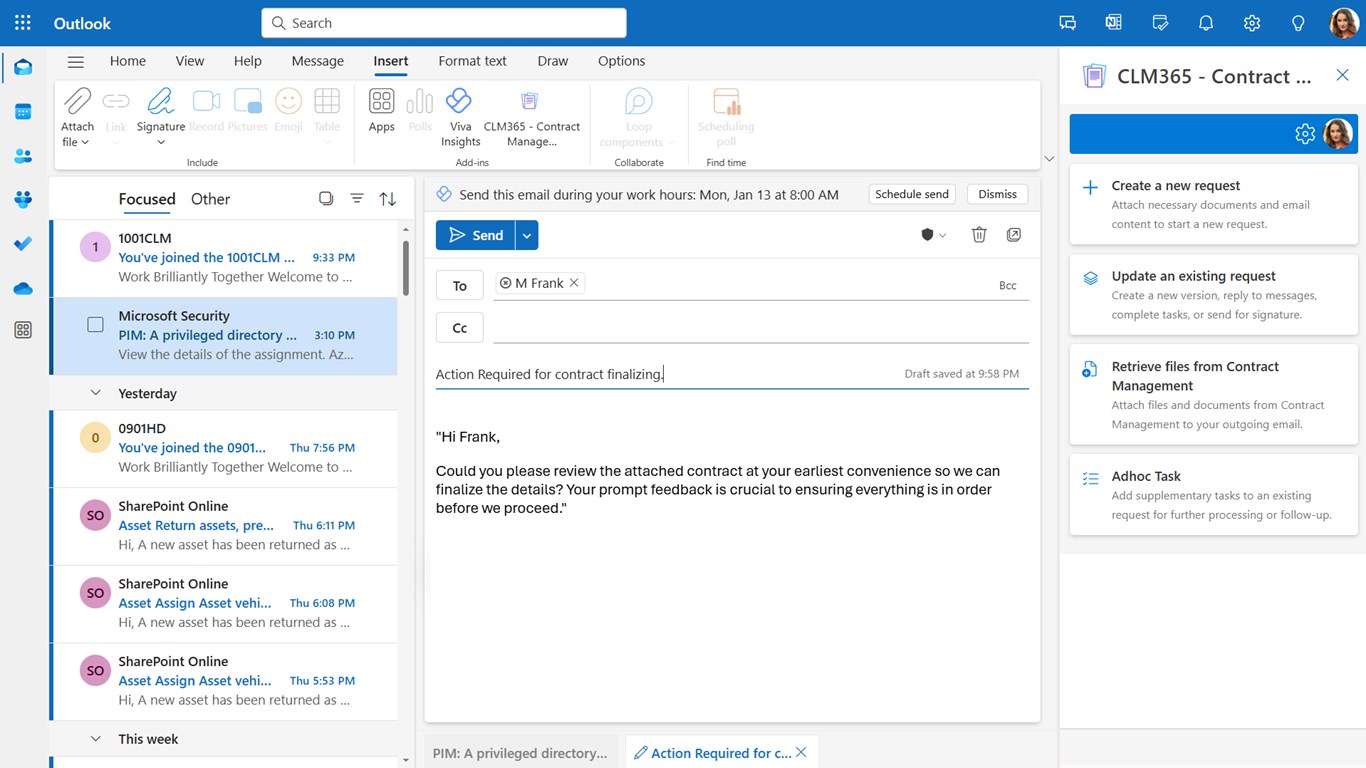Select Retrieve files from Contract Management
Image resolution: width=1366 pixels, height=768 pixels.
pyautogui.click(x=1214, y=394)
